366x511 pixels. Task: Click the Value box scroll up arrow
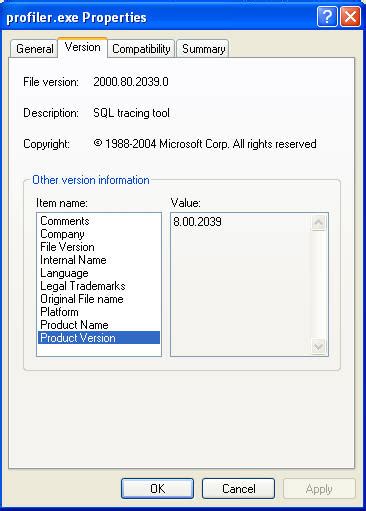click(318, 223)
